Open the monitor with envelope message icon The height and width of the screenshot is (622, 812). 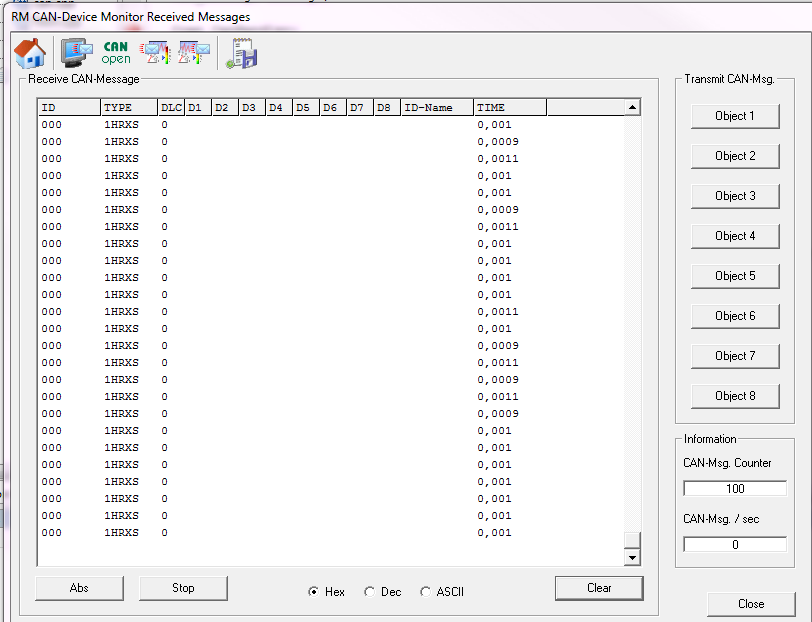[x=76, y=52]
